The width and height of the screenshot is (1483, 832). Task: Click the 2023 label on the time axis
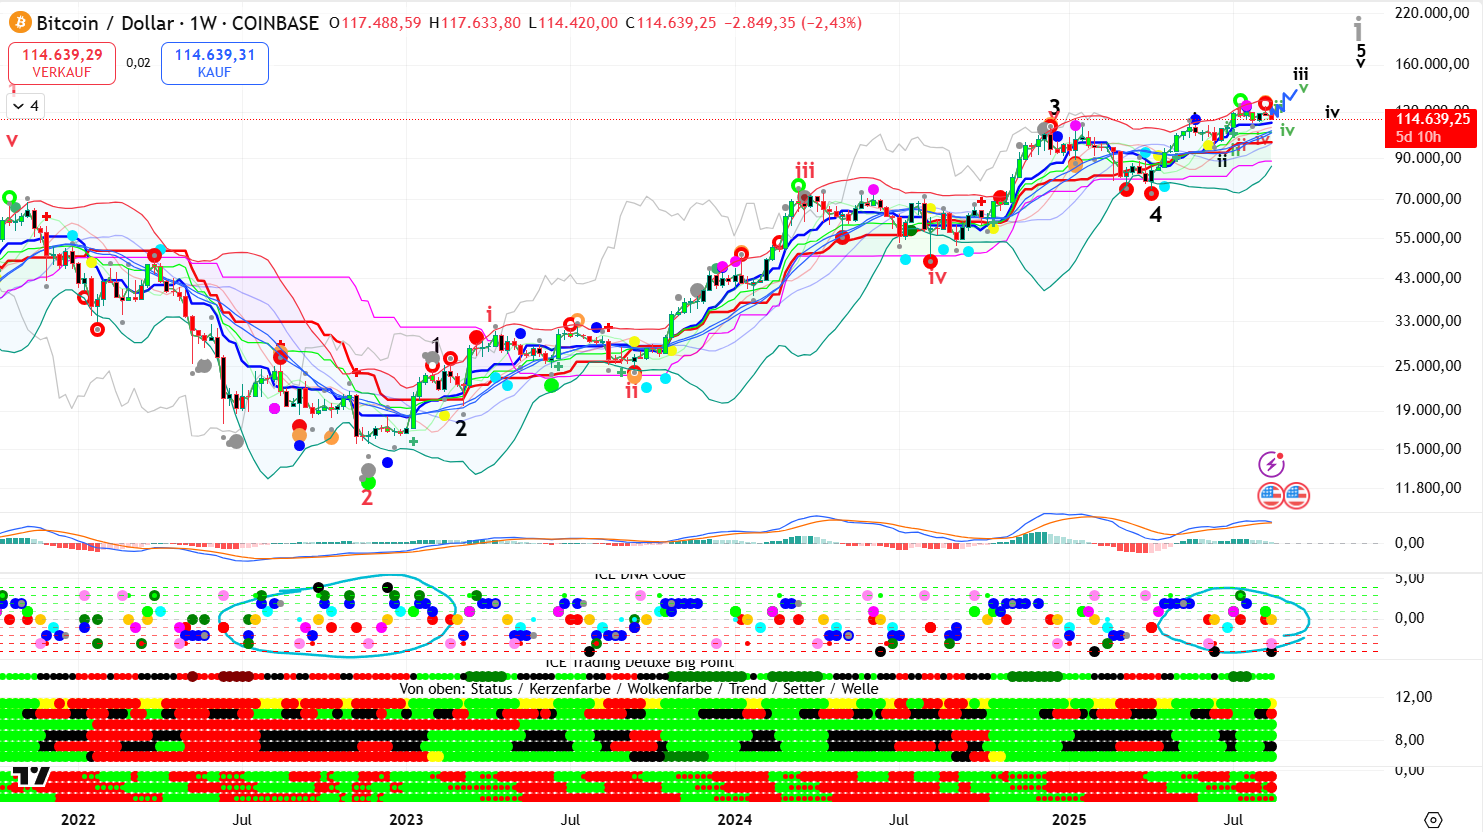coord(405,820)
